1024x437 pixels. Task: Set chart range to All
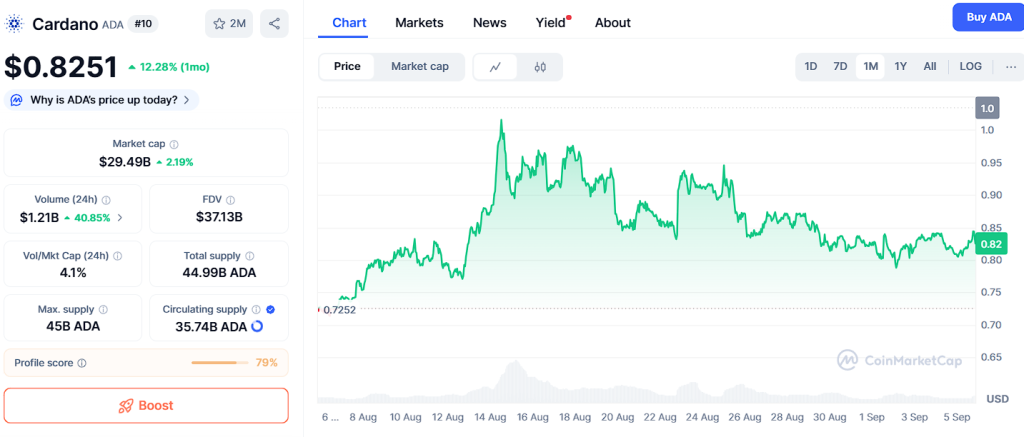pos(930,67)
